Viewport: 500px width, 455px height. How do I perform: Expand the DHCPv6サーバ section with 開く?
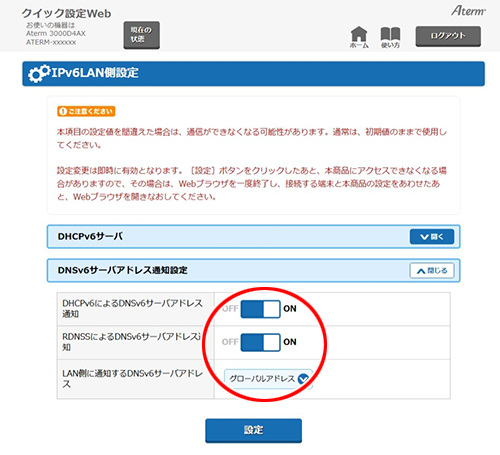pyautogui.click(x=432, y=237)
